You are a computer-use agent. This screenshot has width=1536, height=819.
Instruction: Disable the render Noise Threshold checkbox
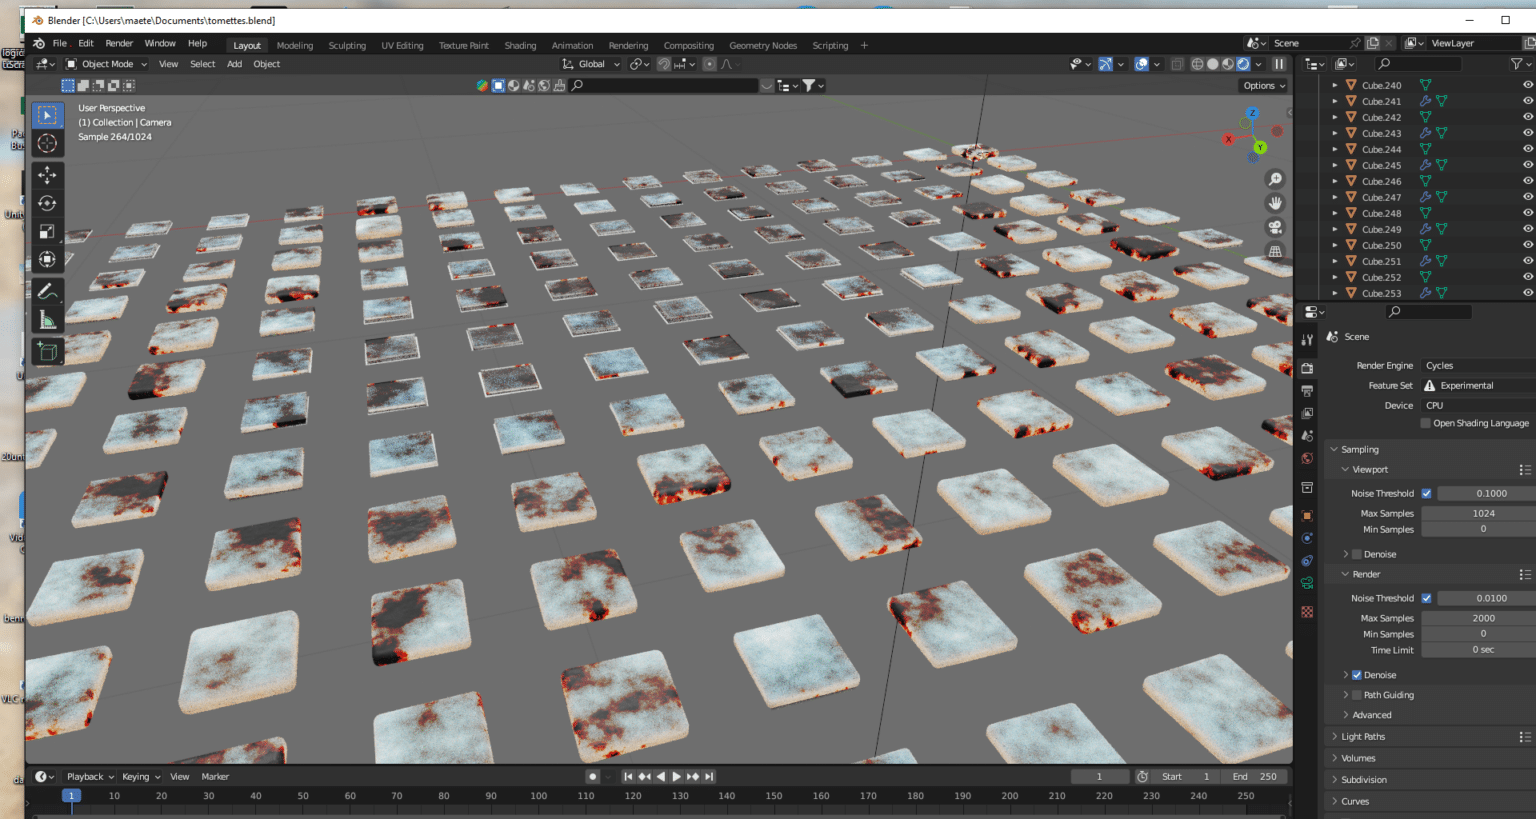point(1426,597)
